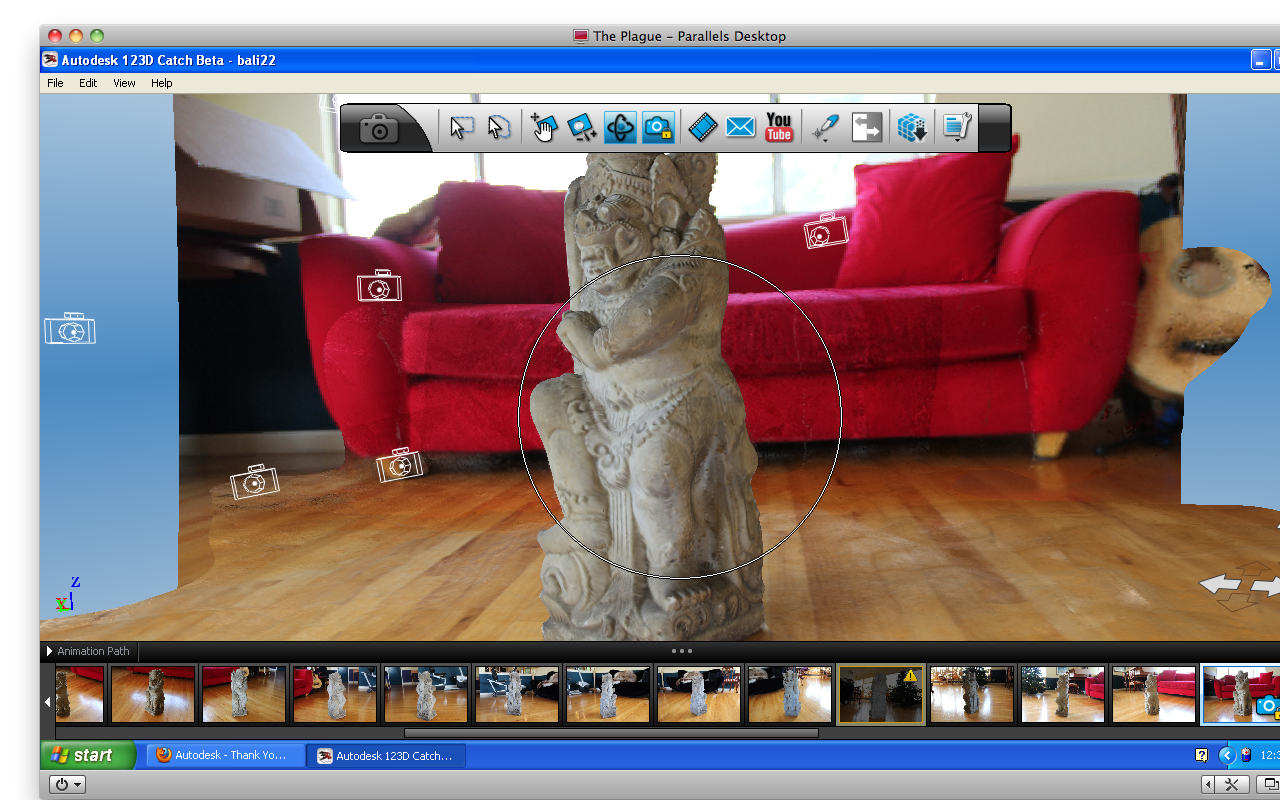Open the Parallels power button dropdown
The image size is (1280, 800).
[67, 784]
